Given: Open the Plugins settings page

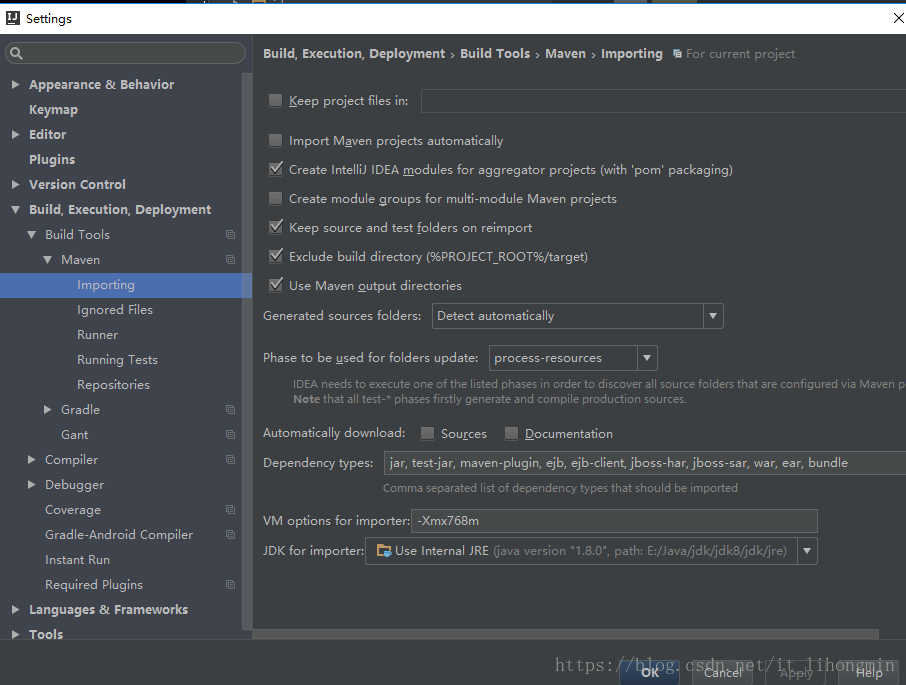Looking at the screenshot, I should (52, 160).
